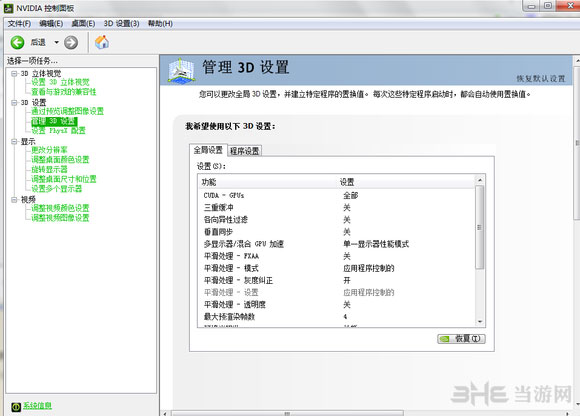The height and width of the screenshot is (416, 580).
Task: Select the 垂直同步 row
Action: pyautogui.click(x=337, y=232)
